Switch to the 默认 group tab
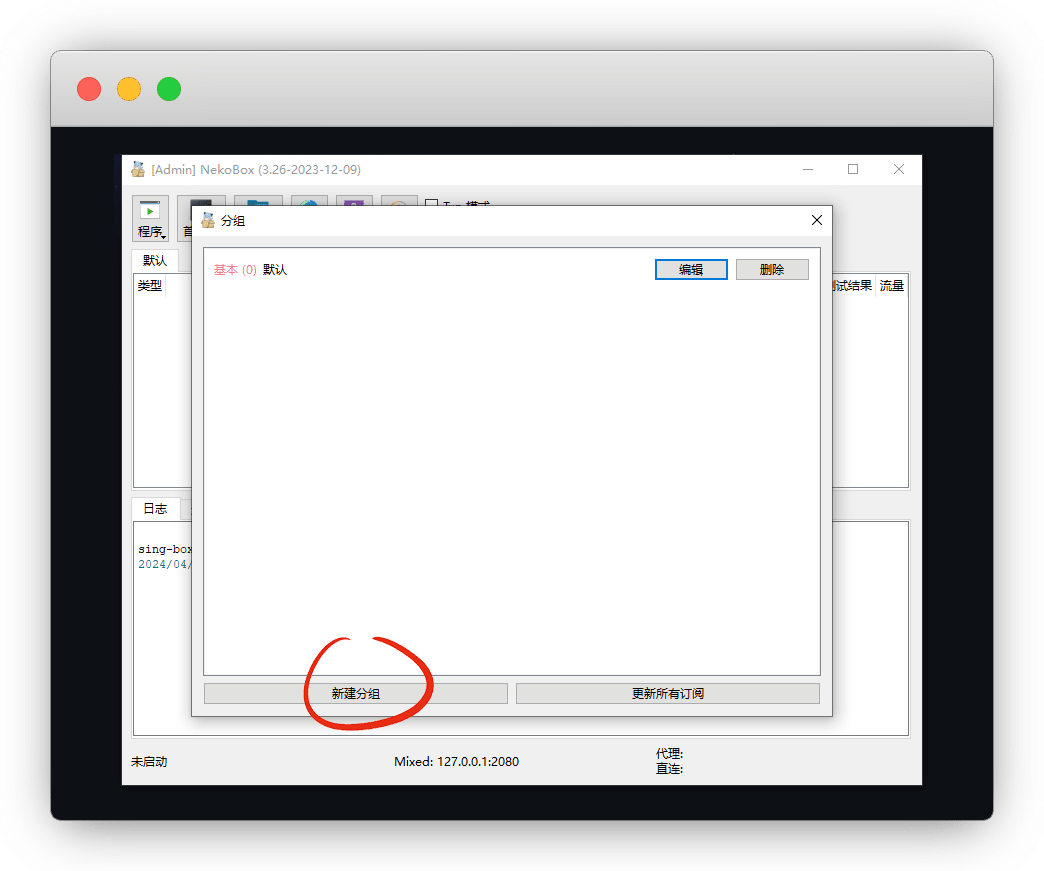The image size is (1044, 871). (155, 260)
